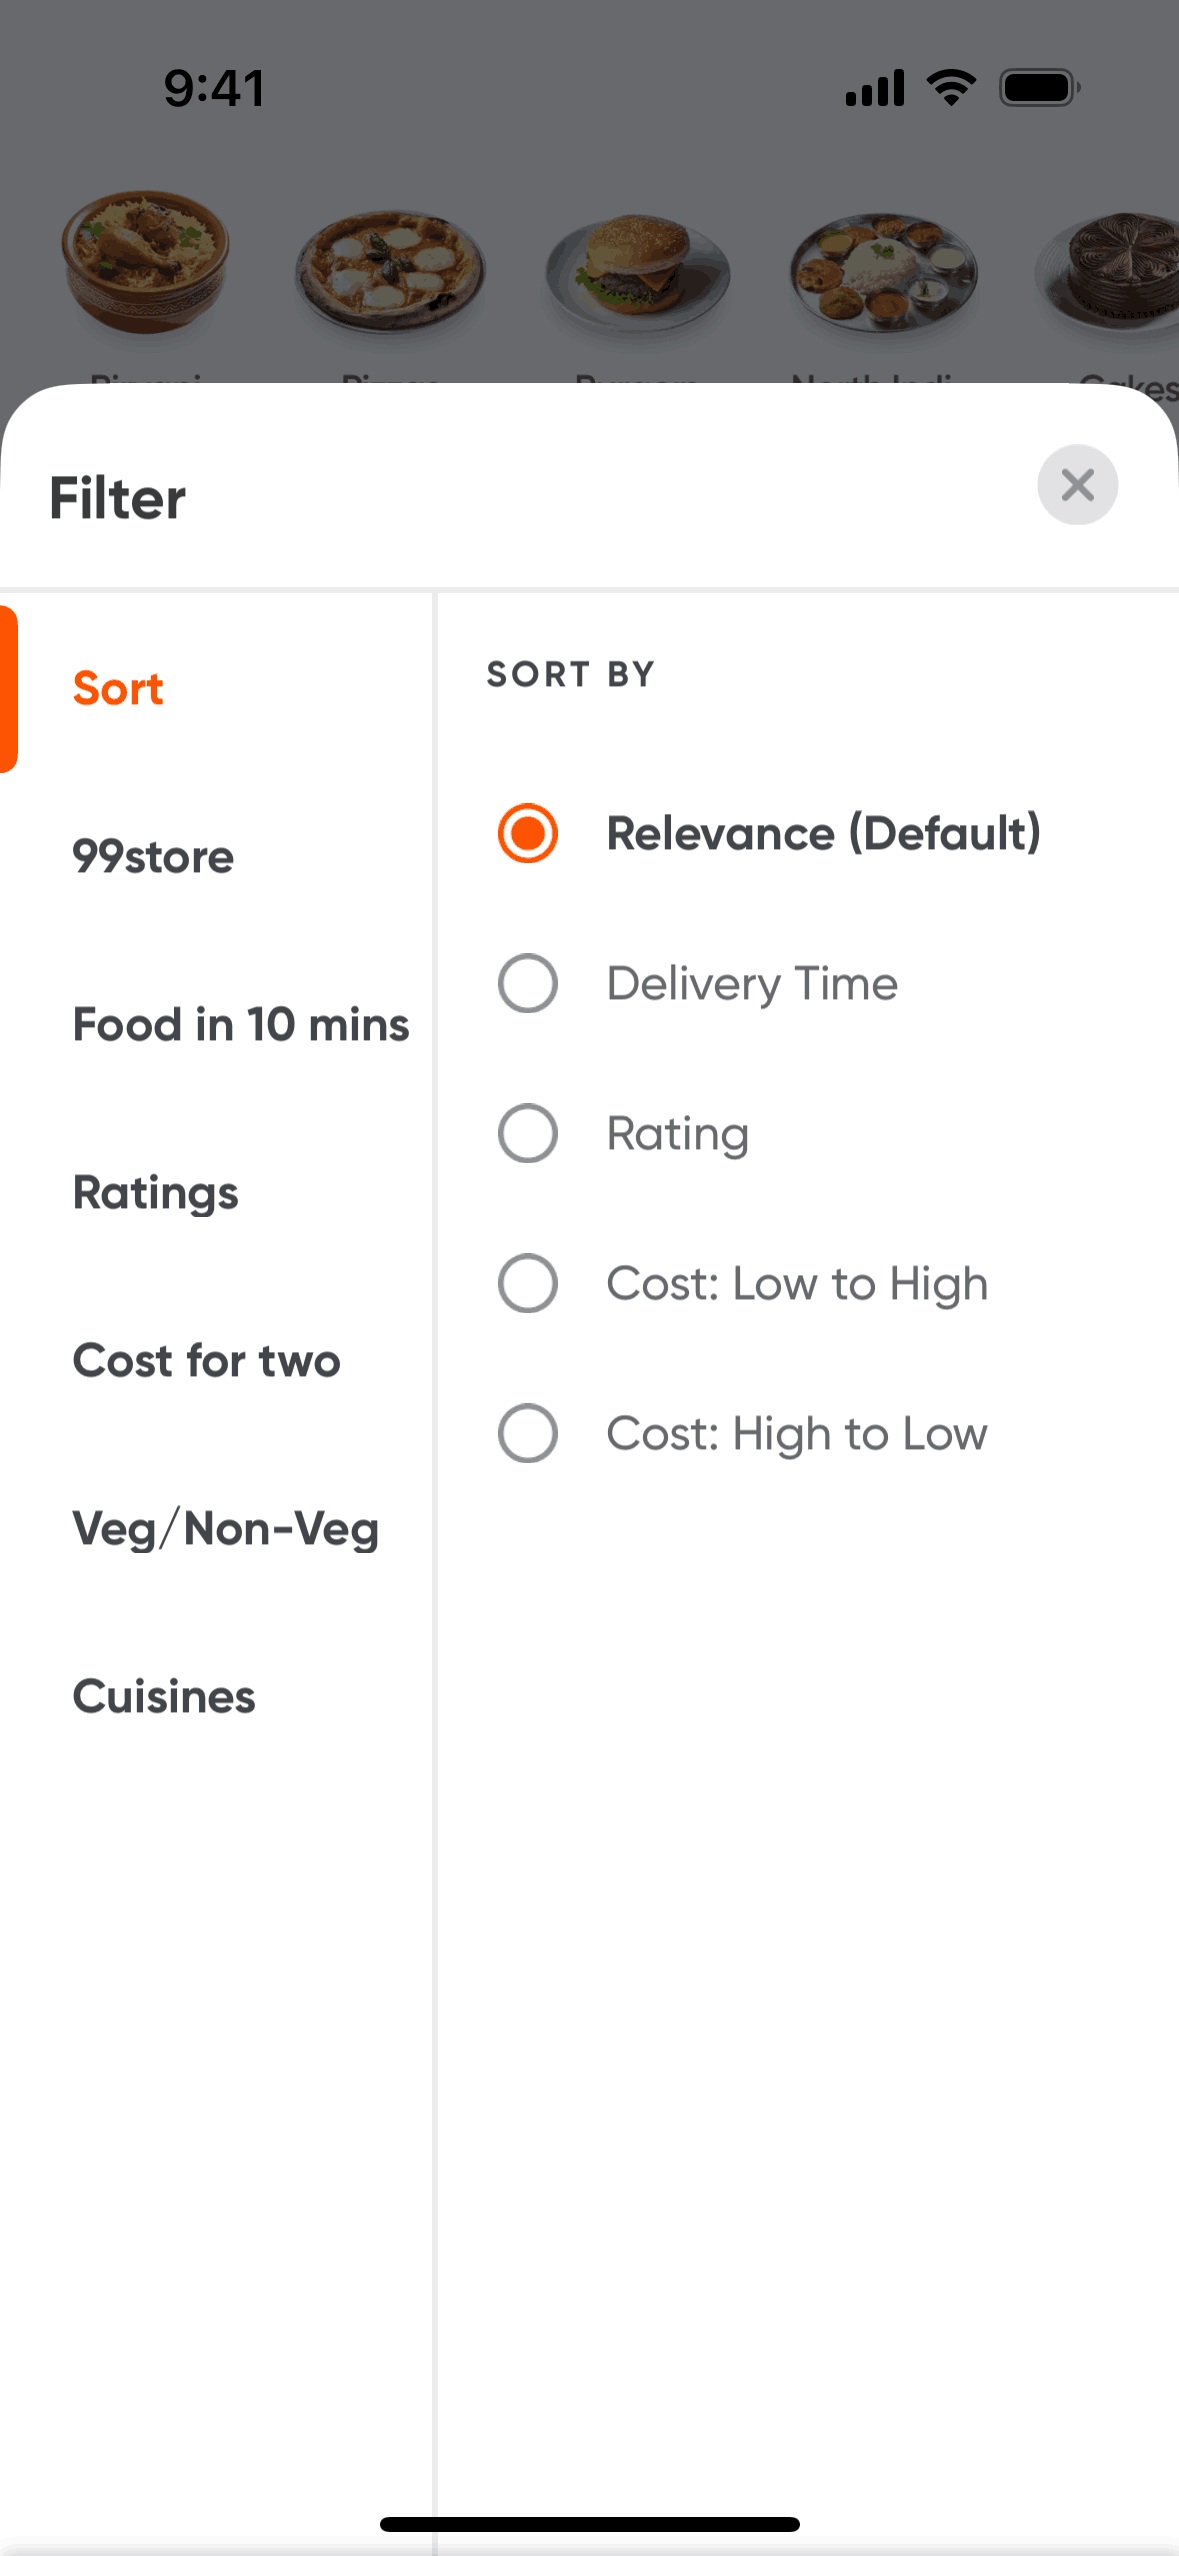Tap the Pizza category image

pyautogui.click(x=390, y=271)
